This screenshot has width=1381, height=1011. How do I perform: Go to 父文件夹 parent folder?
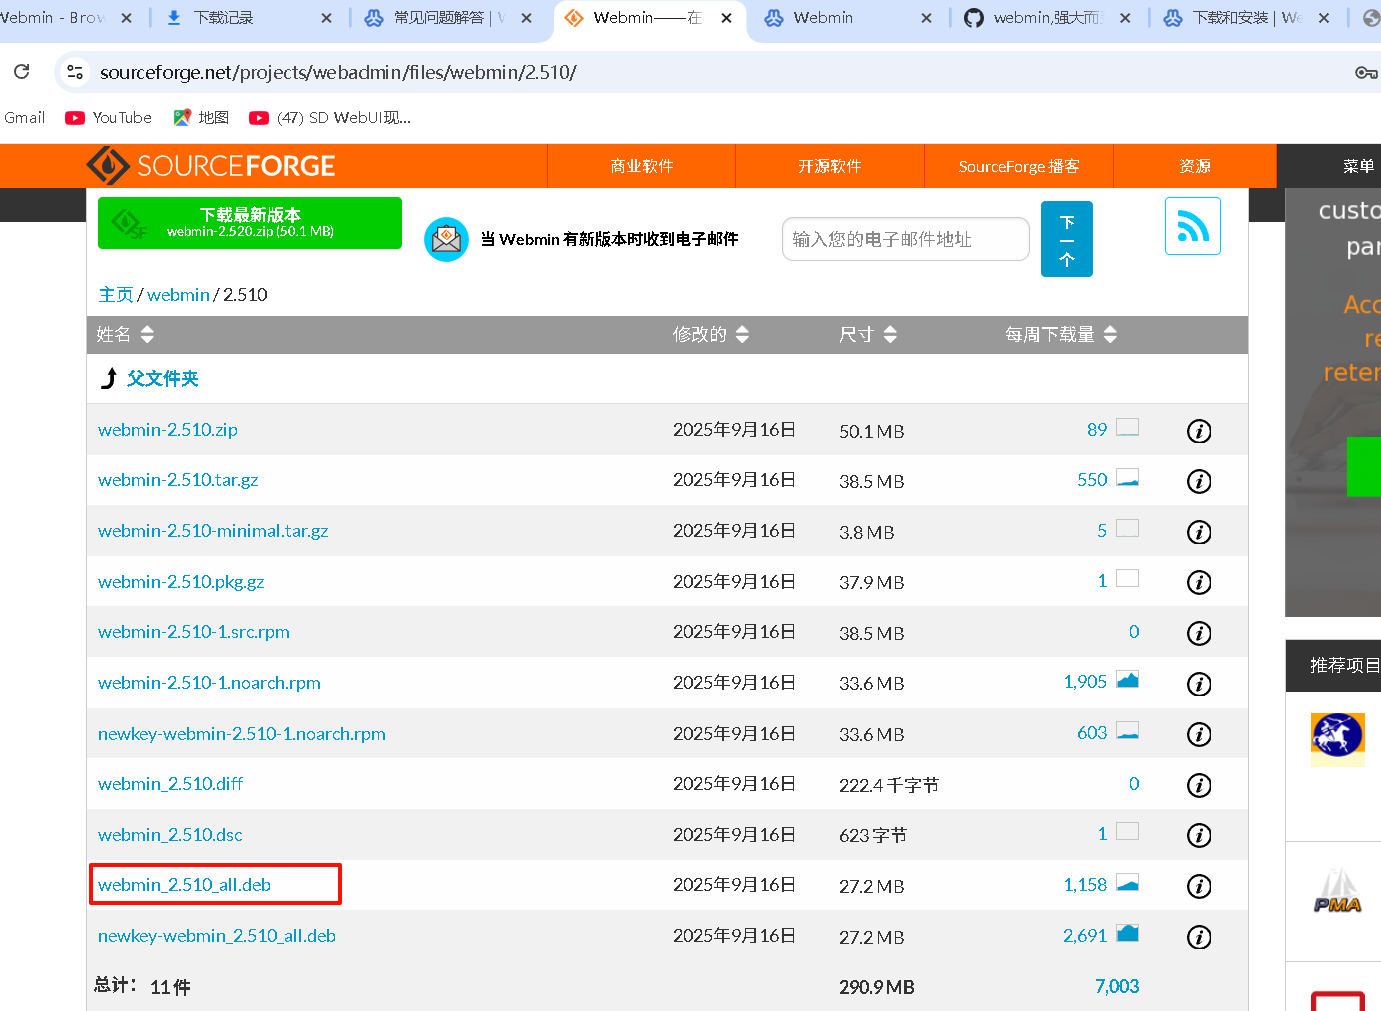click(x=162, y=378)
